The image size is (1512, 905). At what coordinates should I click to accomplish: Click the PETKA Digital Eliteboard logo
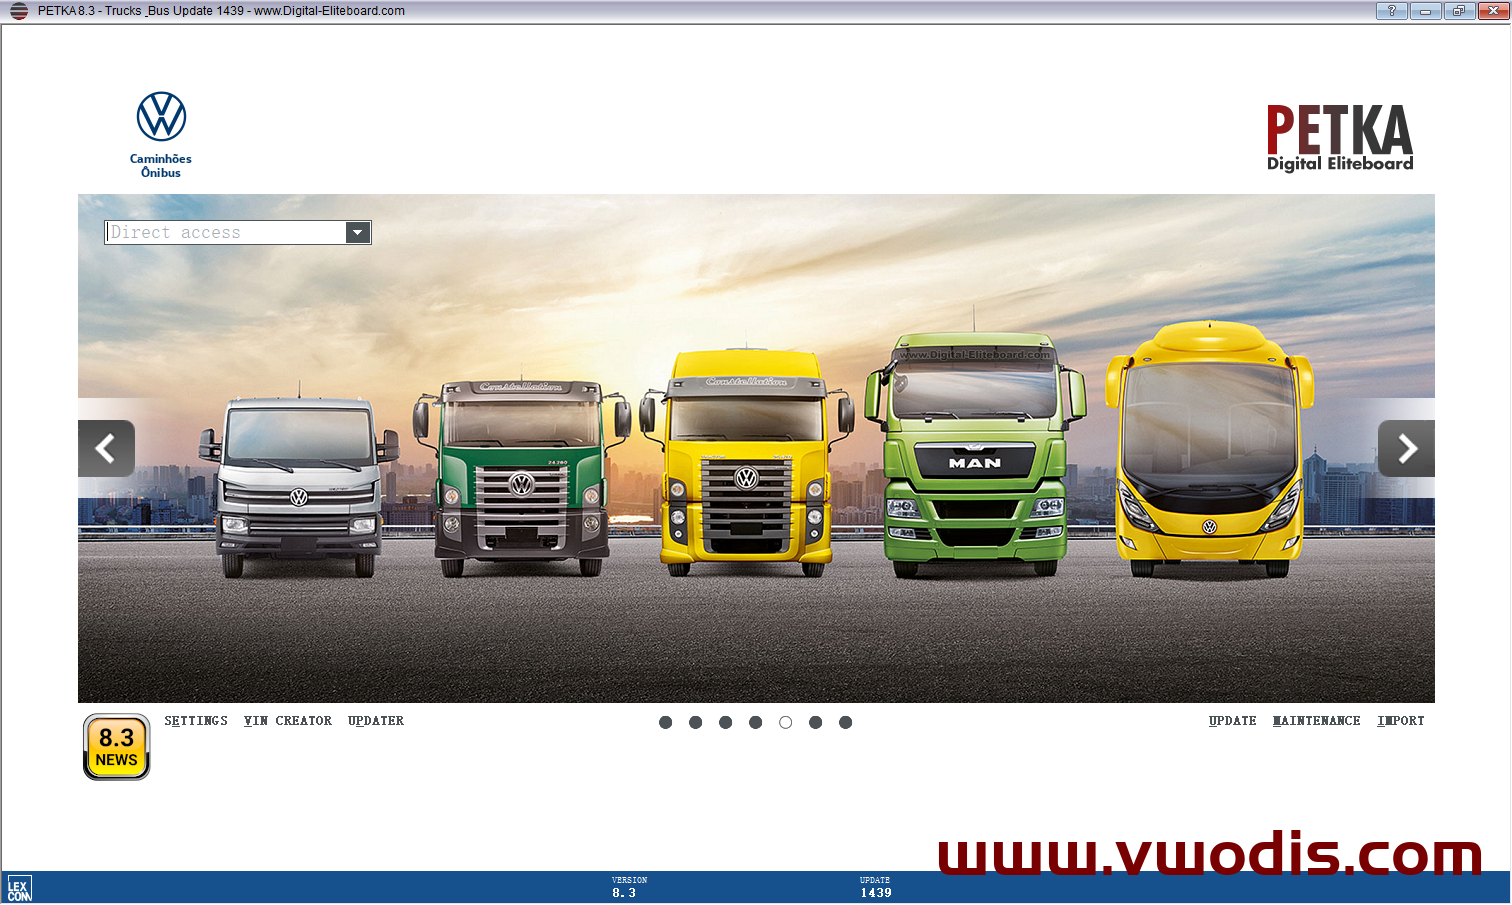coord(1340,138)
